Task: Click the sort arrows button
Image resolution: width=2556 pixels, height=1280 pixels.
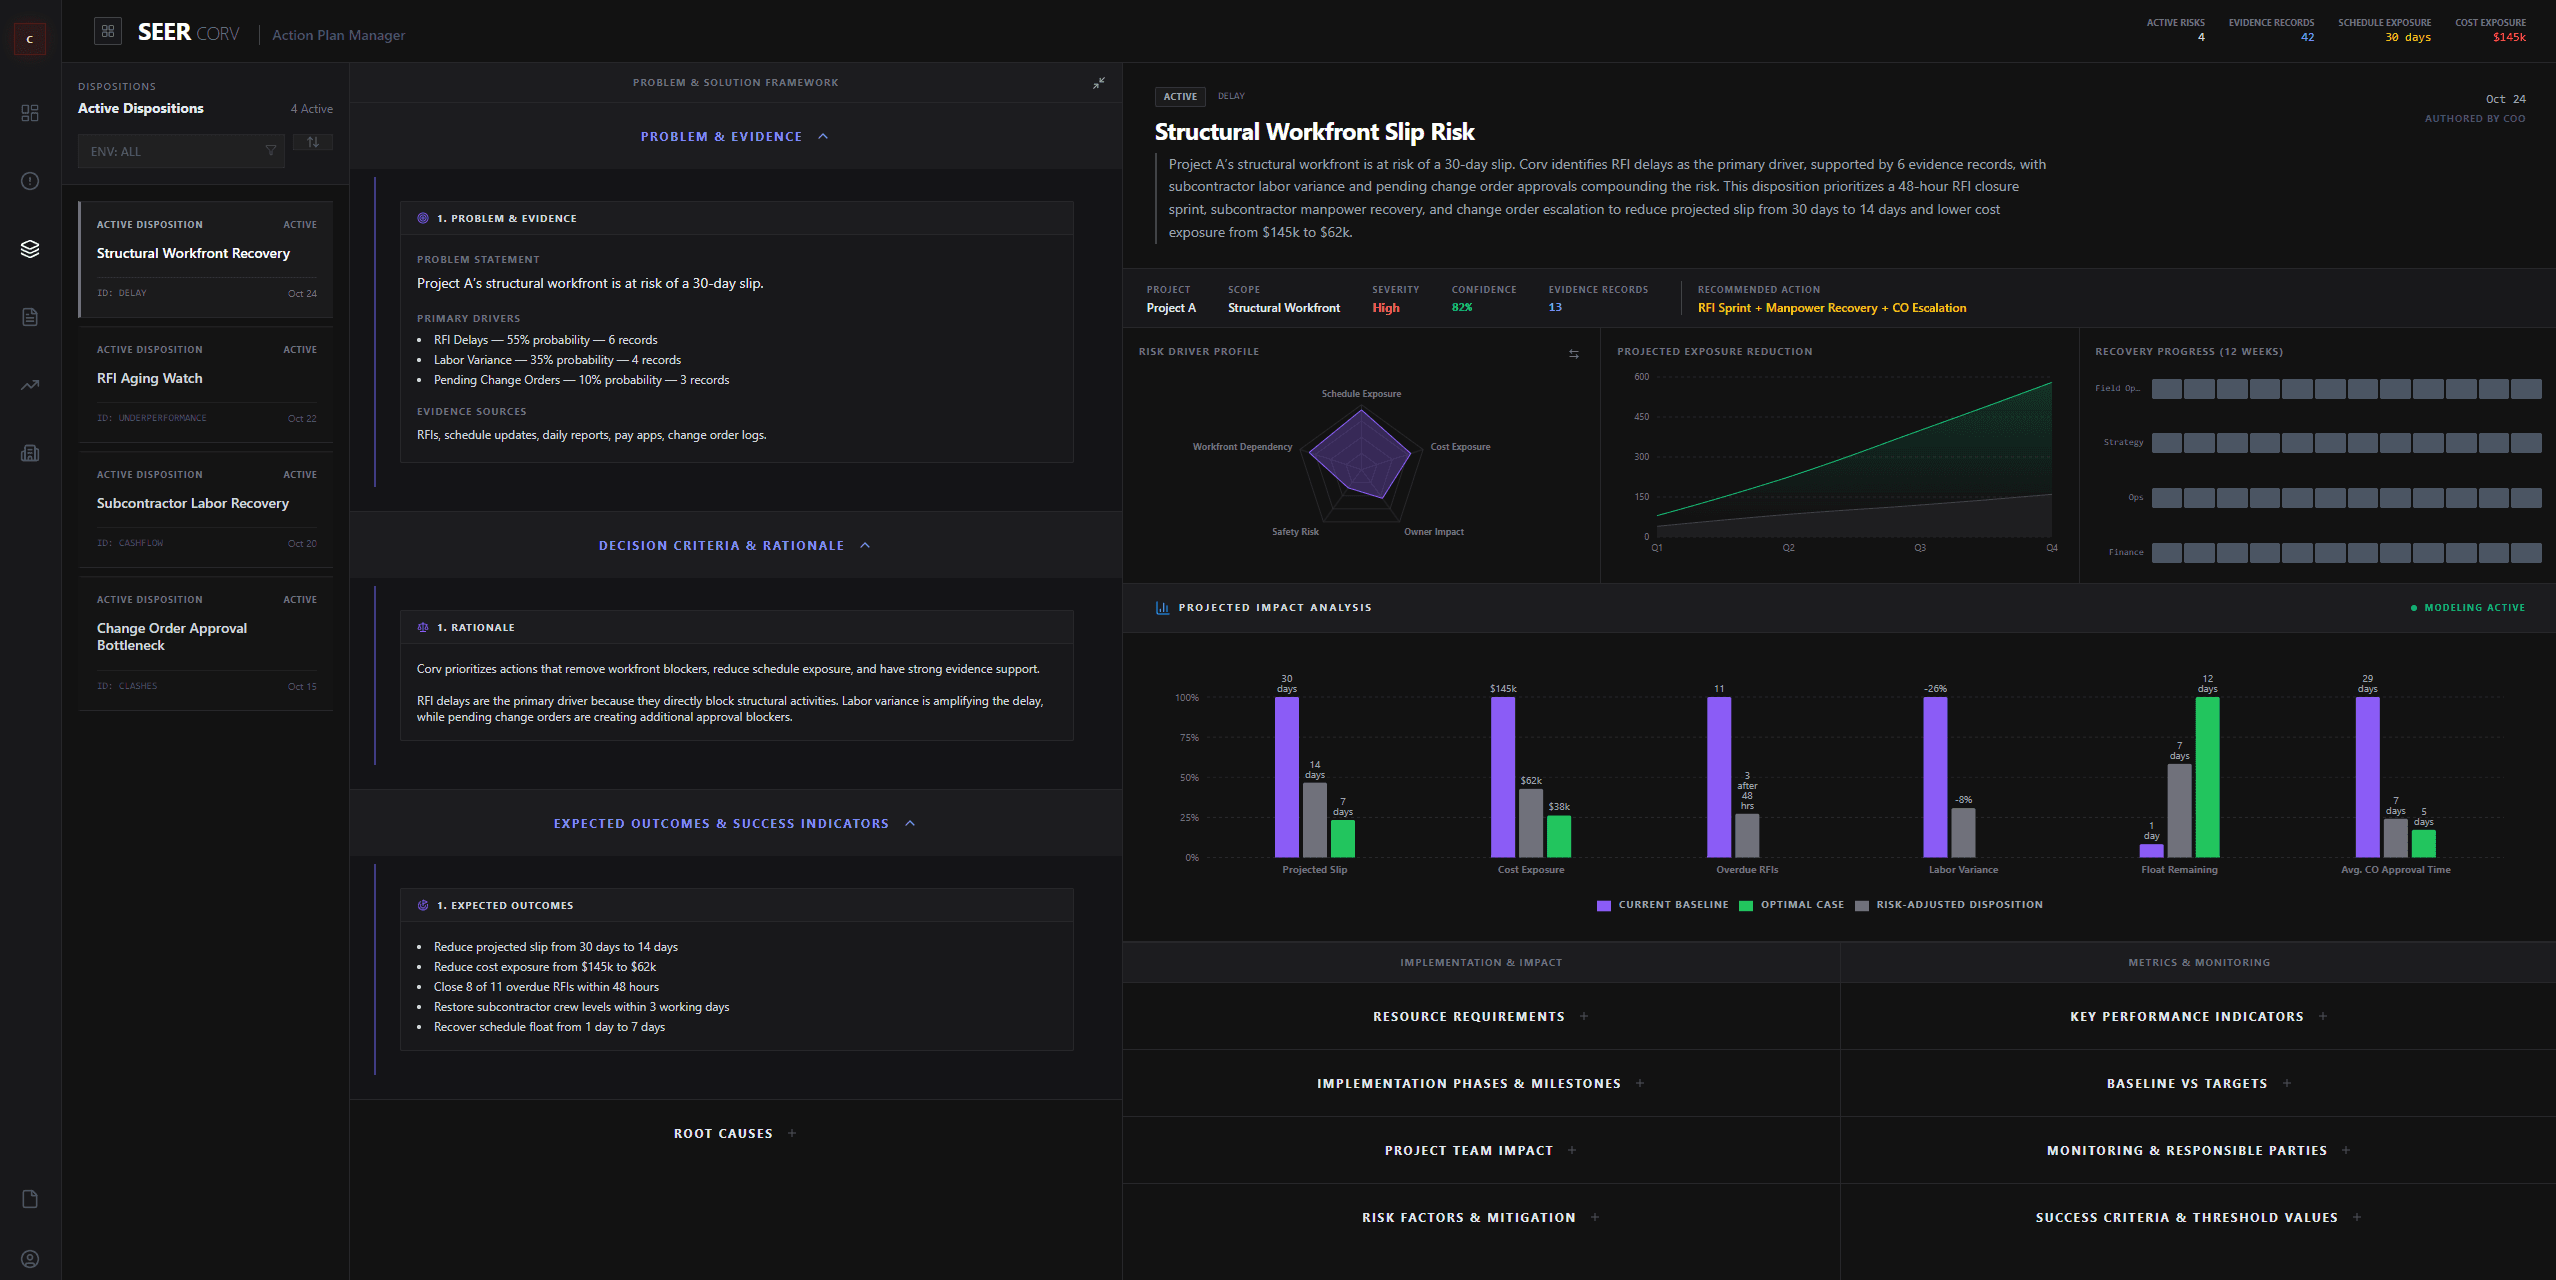Action: tap(313, 143)
